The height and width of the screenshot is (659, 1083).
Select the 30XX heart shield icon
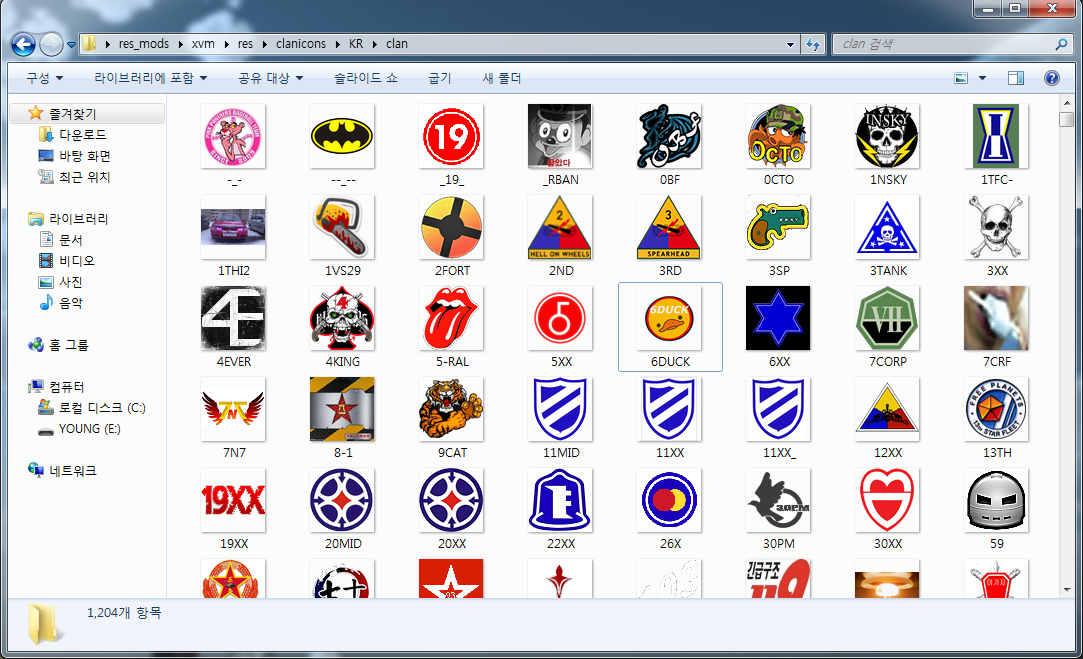click(888, 500)
